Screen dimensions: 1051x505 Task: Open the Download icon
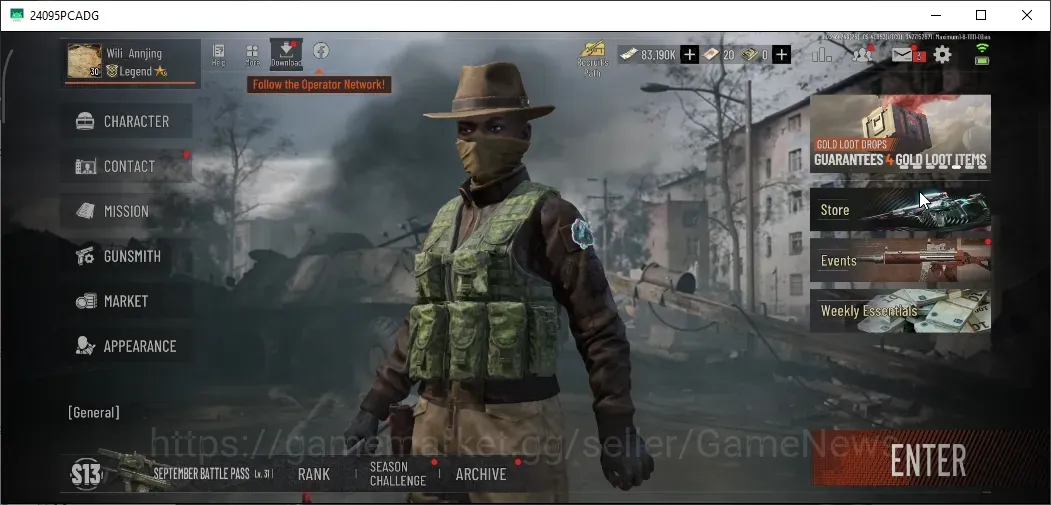pyautogui.click(x=286, y=54)
